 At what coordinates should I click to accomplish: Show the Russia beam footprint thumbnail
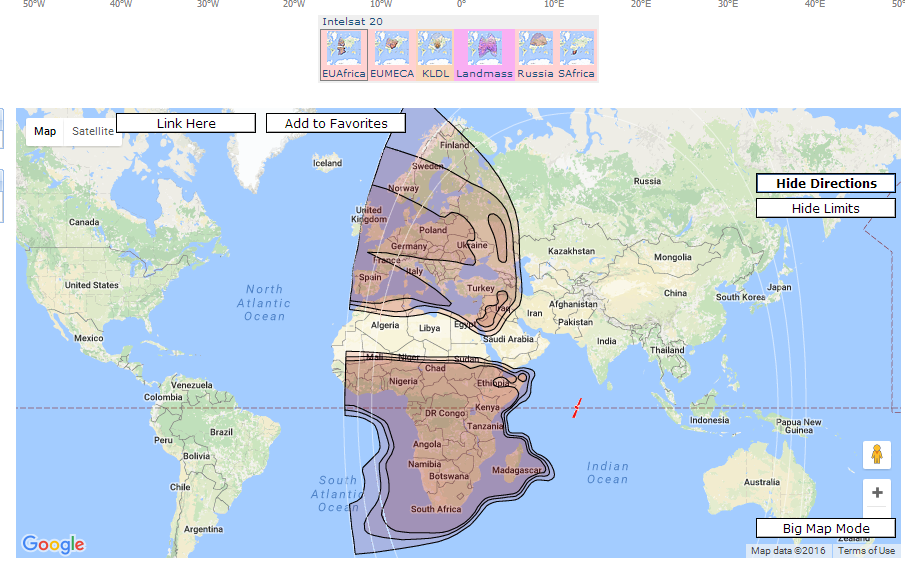[536, 54]
